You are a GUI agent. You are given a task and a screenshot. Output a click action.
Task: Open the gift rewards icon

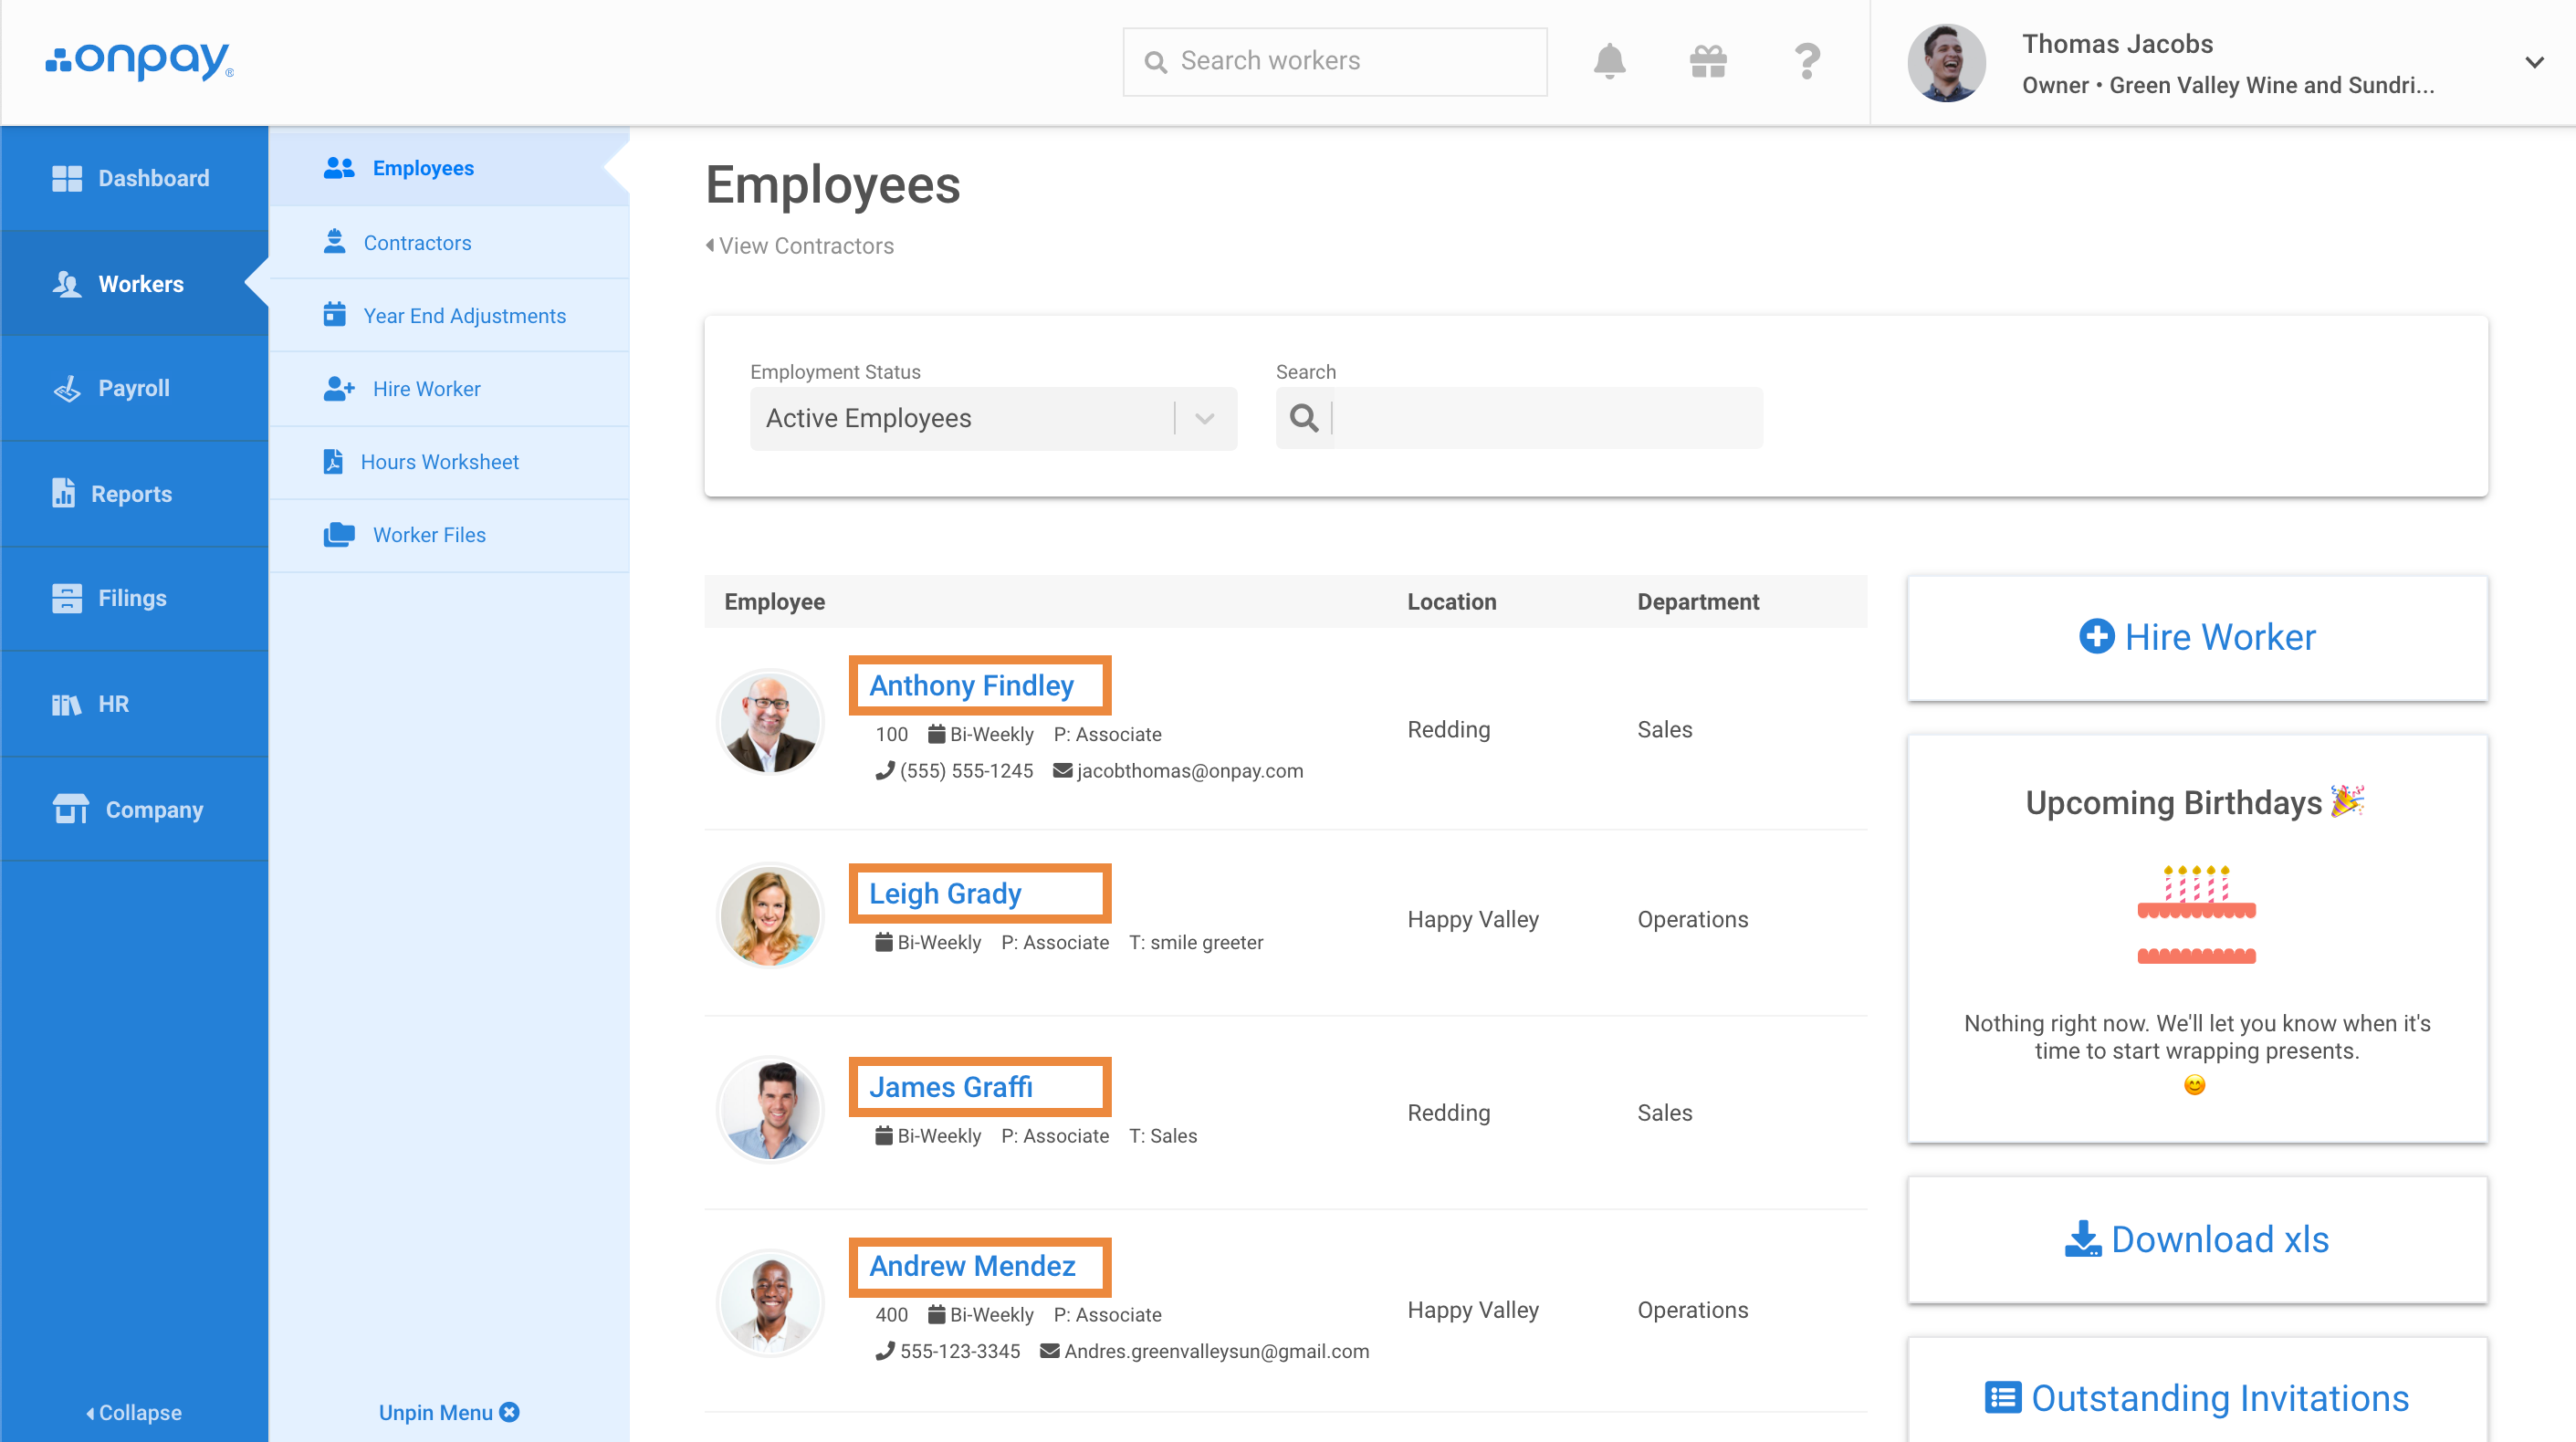point(1708,62)
